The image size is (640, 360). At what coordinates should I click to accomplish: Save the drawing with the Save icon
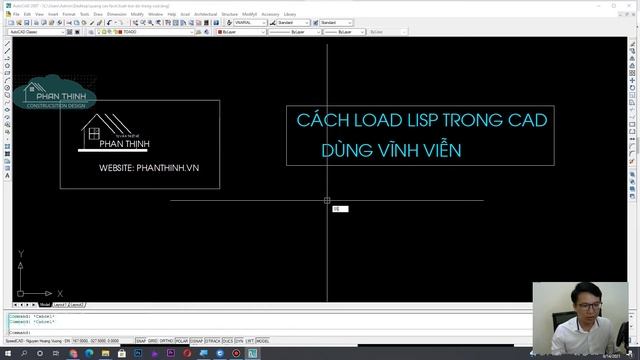tap(27, 23)
